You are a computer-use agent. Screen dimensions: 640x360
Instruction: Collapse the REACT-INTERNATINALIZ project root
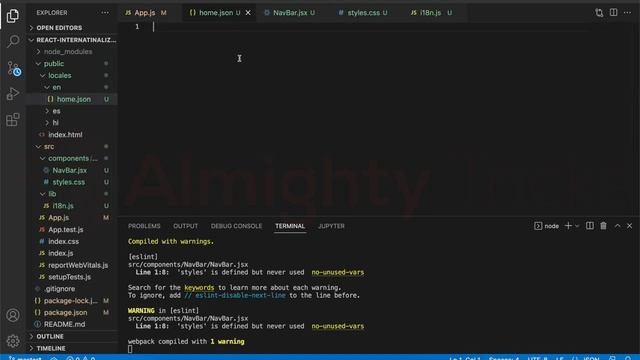(72, 40)
